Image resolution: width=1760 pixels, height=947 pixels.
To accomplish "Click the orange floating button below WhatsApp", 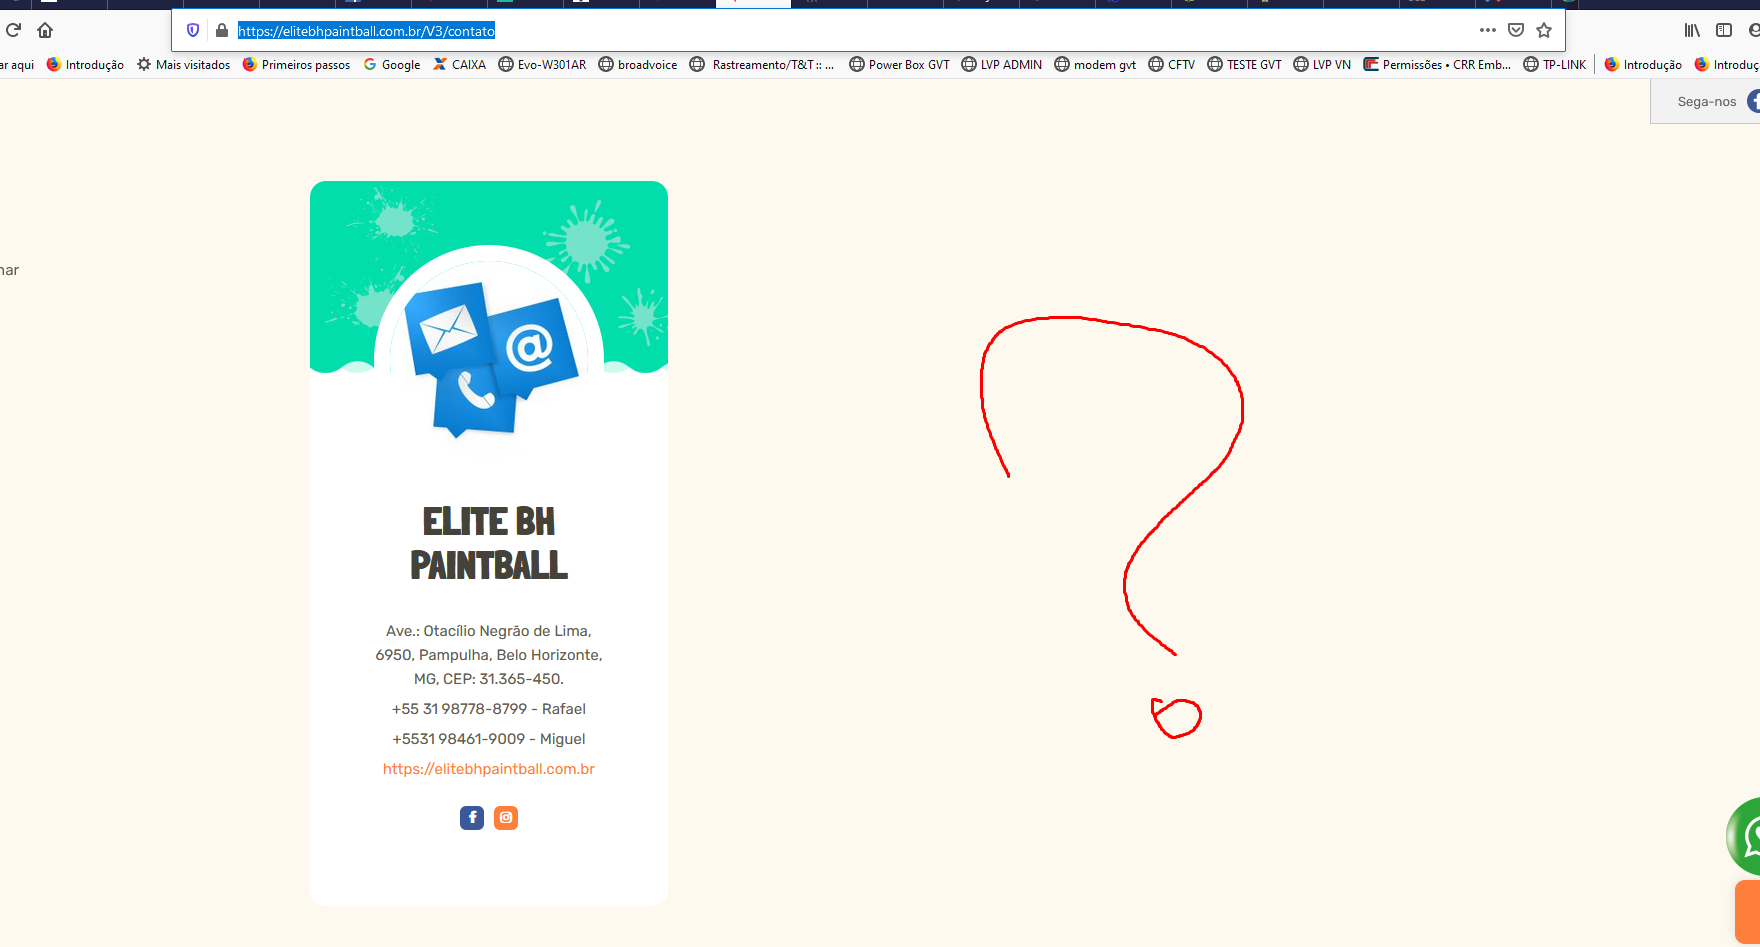I will click(1748, 911).
